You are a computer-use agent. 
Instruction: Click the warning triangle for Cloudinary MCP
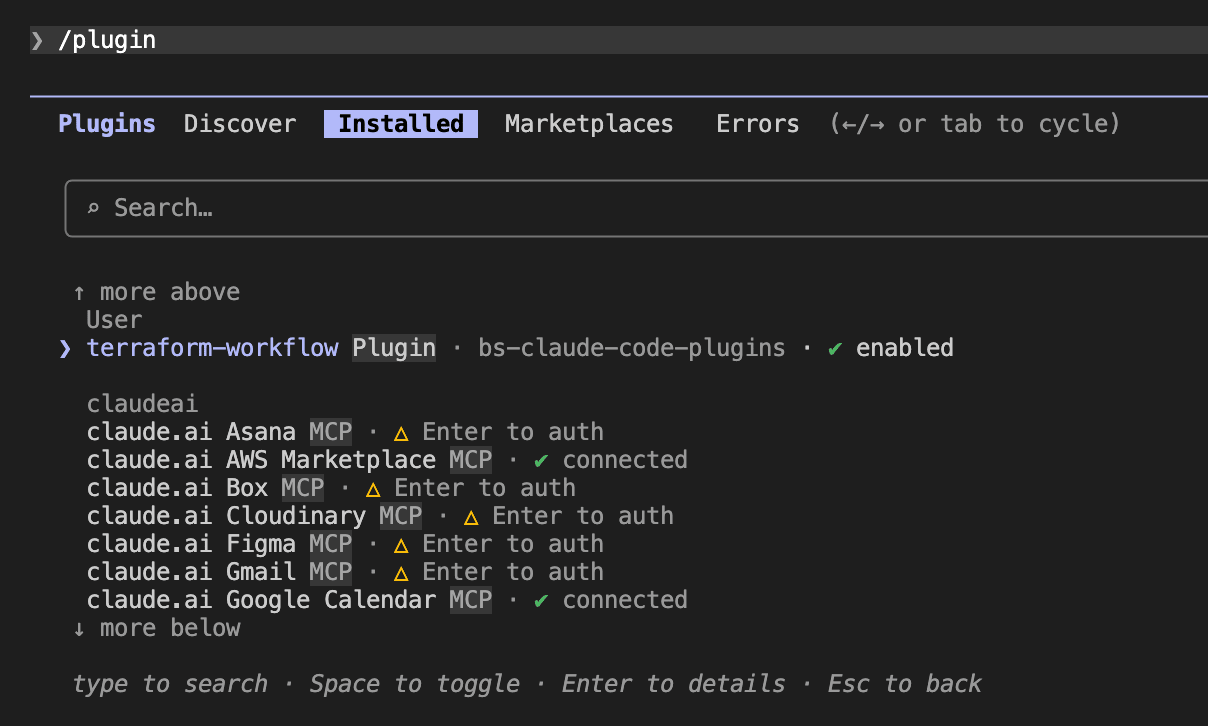pyautogui.click(x=470, y=515)
